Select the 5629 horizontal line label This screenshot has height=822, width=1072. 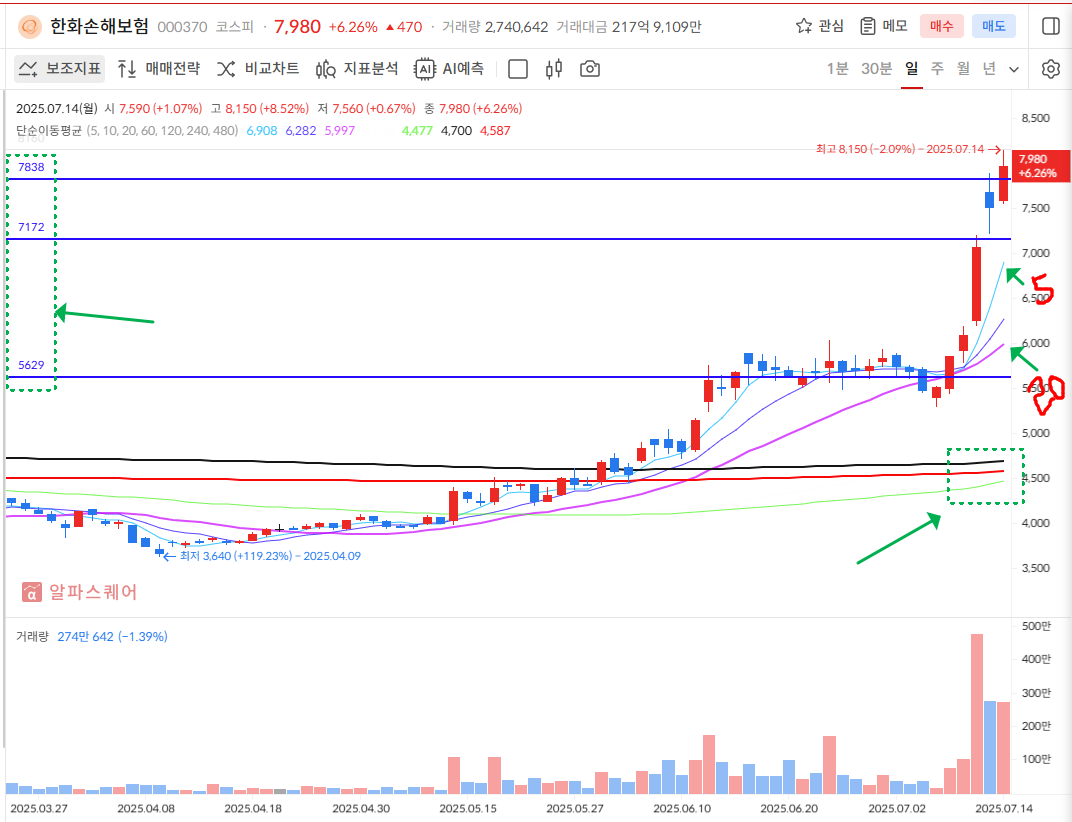click(x=31, y=365)
